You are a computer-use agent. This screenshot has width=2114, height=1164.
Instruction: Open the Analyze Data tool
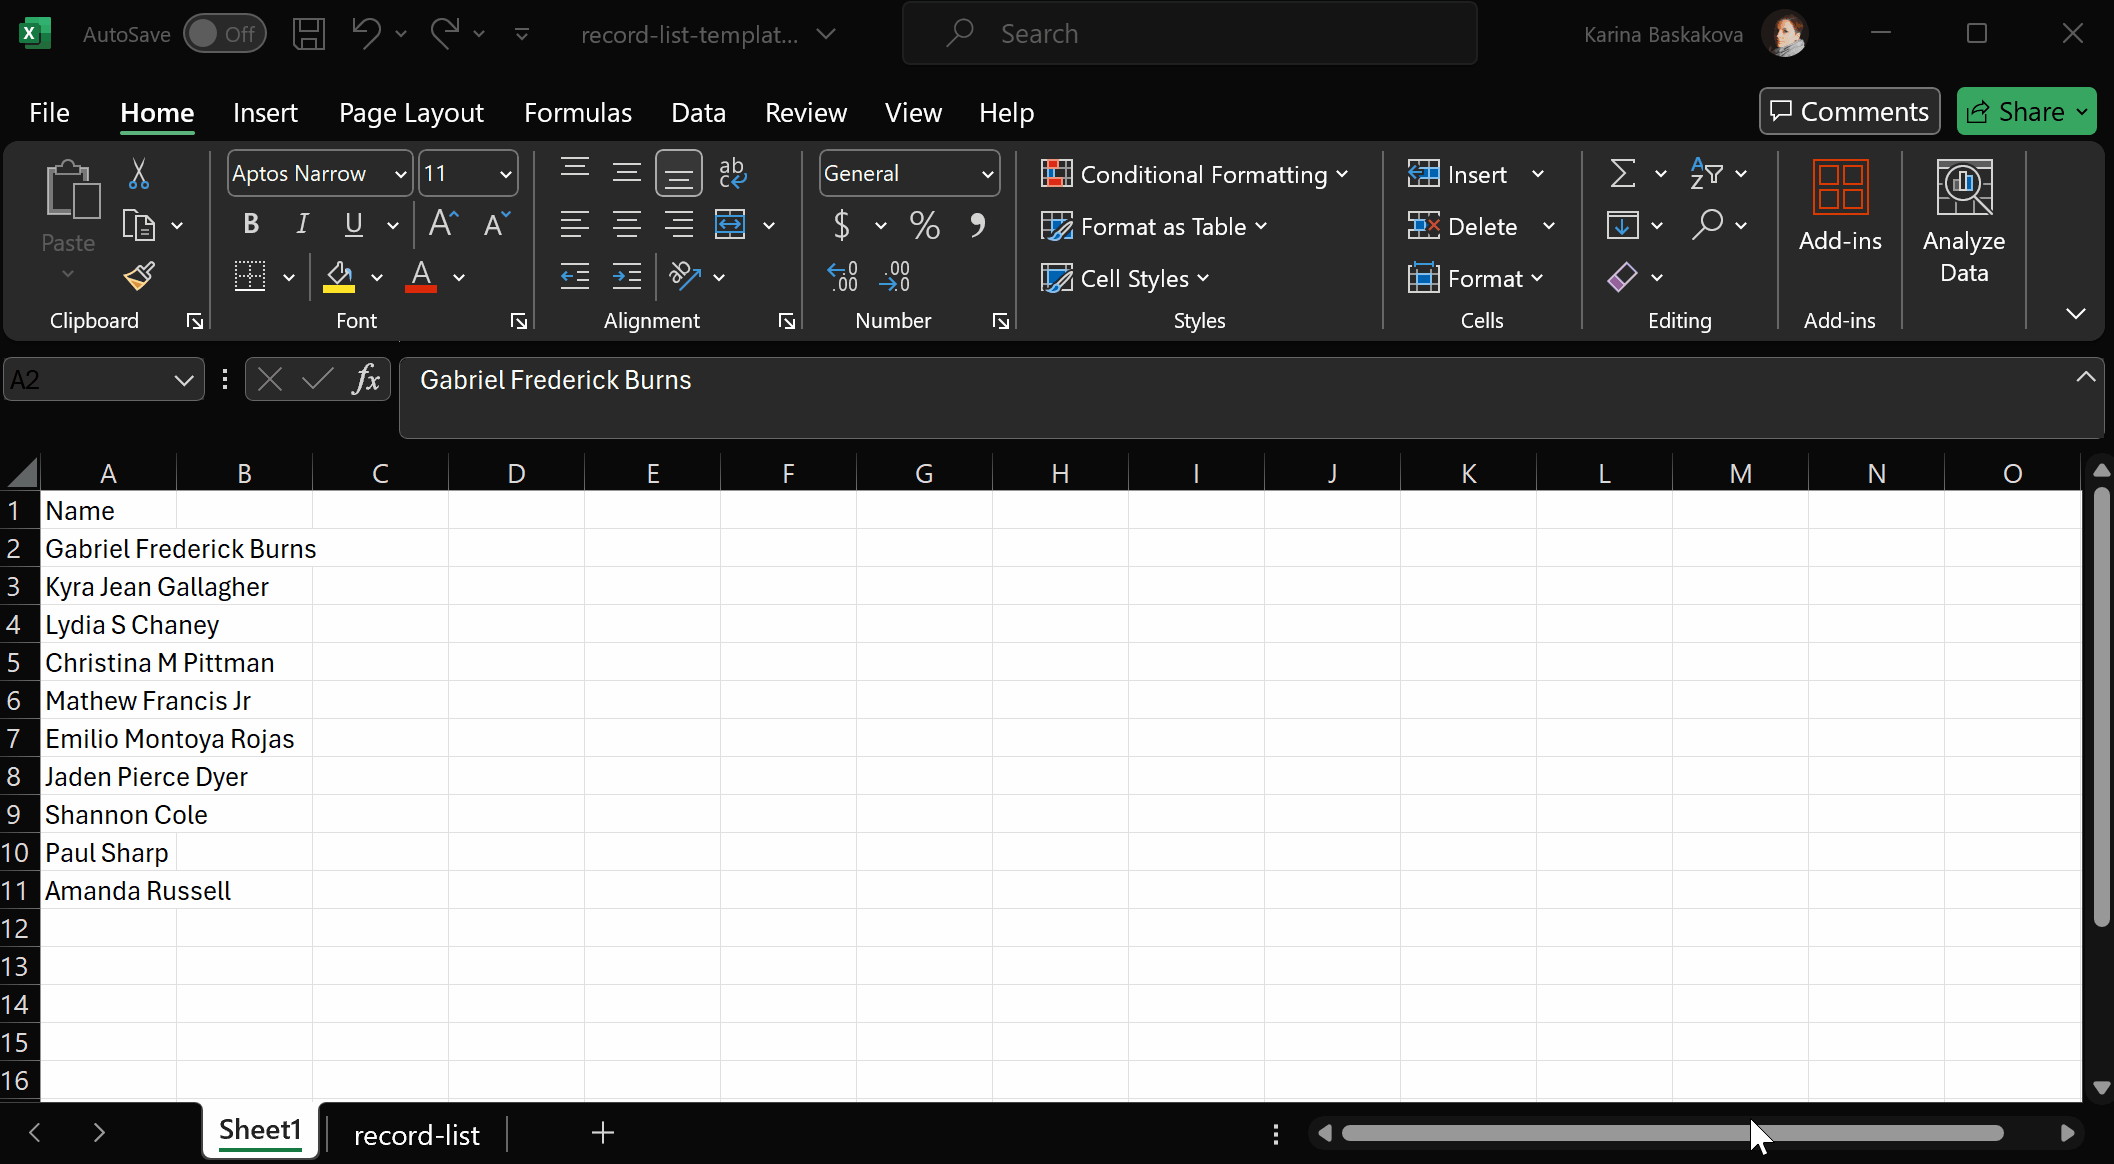point(1963,222)
